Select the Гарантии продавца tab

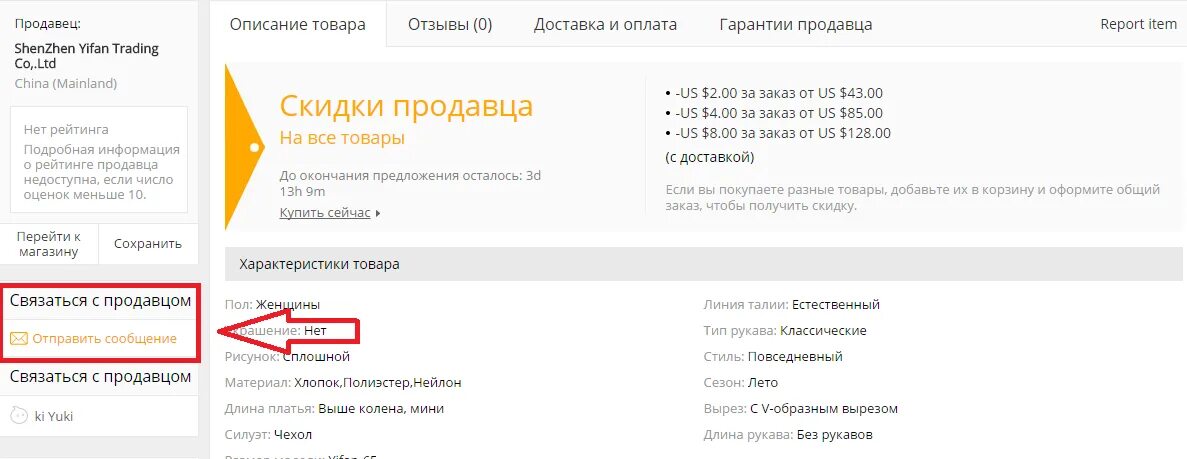pyautogui.click(x=796, y=24)
